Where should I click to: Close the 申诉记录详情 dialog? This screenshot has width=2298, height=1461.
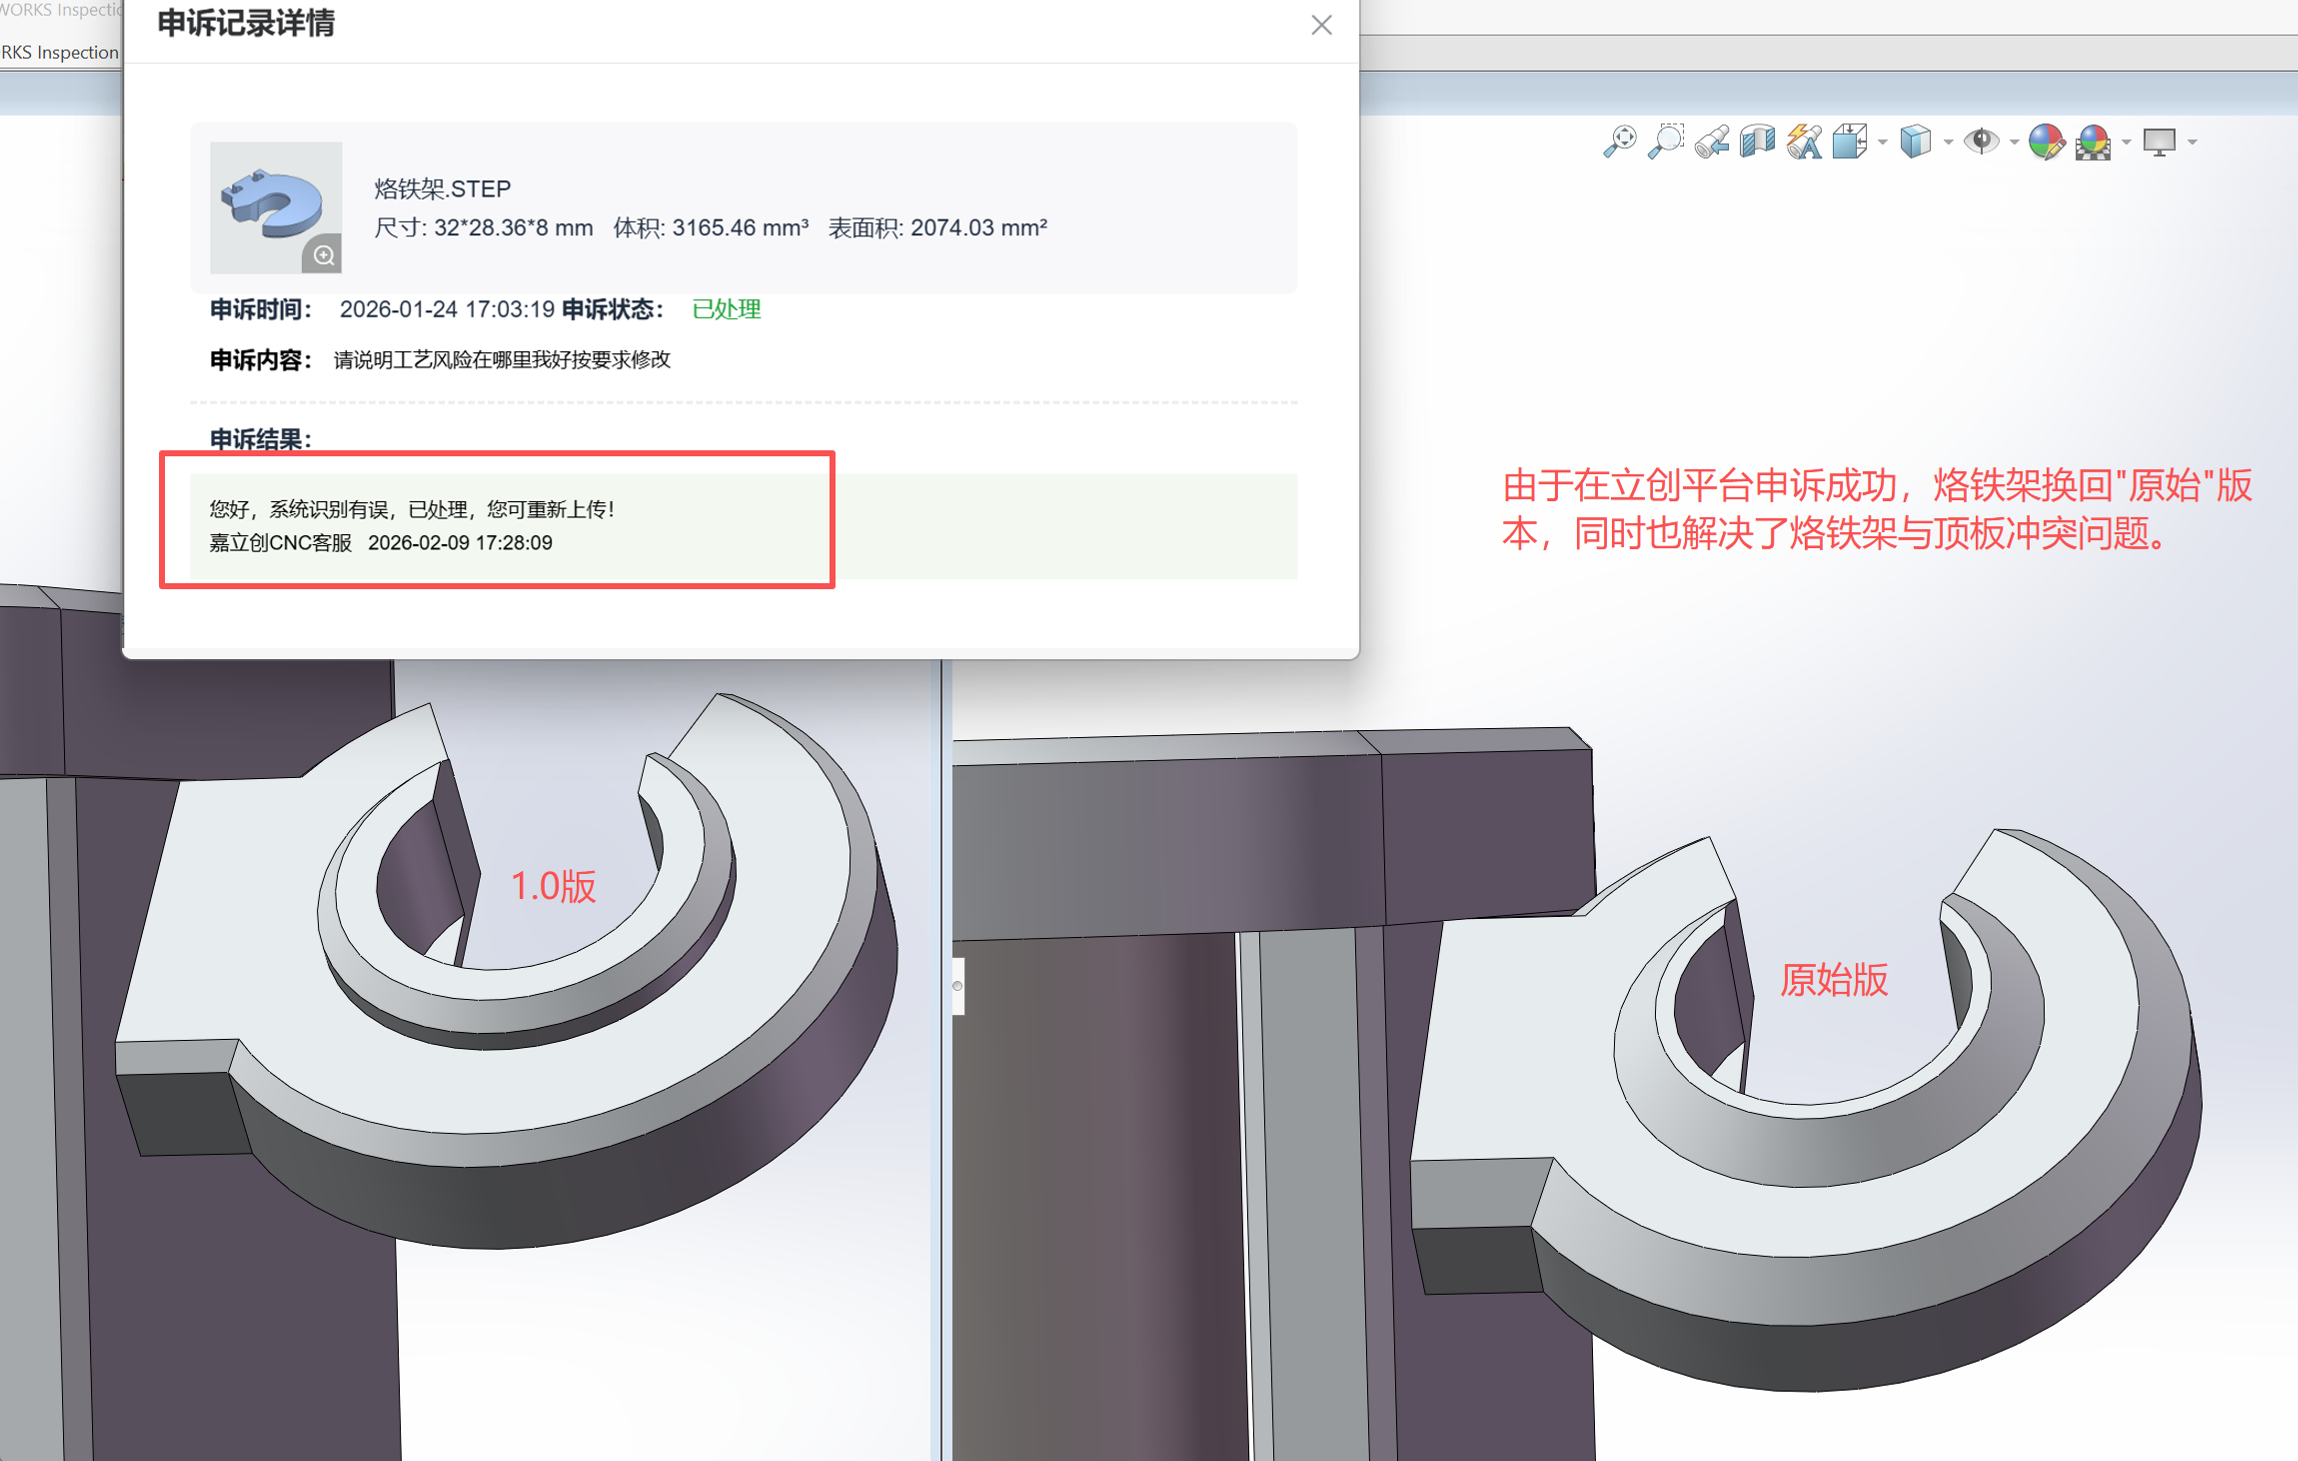pos(1321,25)
